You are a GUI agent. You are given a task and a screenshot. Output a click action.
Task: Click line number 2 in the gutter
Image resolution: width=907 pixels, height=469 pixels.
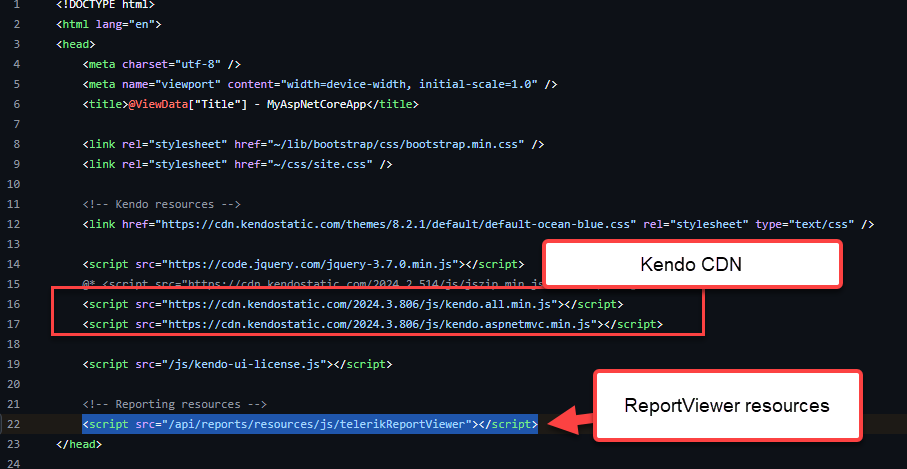pos(17,24)
